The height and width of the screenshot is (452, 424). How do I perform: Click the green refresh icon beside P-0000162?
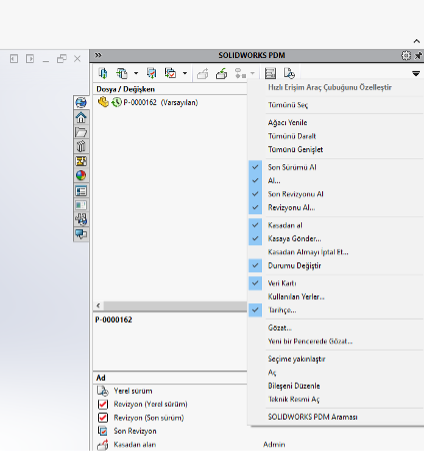tap(116, 102)
